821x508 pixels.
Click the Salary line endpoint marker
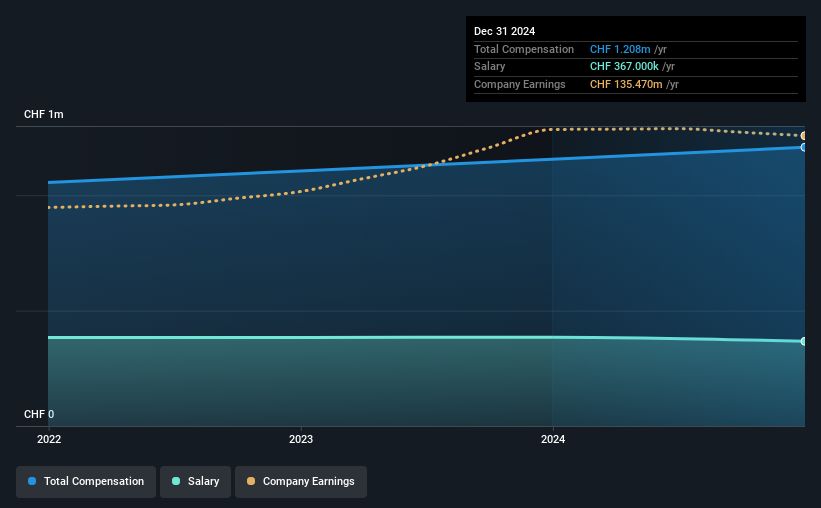[803, 341]
